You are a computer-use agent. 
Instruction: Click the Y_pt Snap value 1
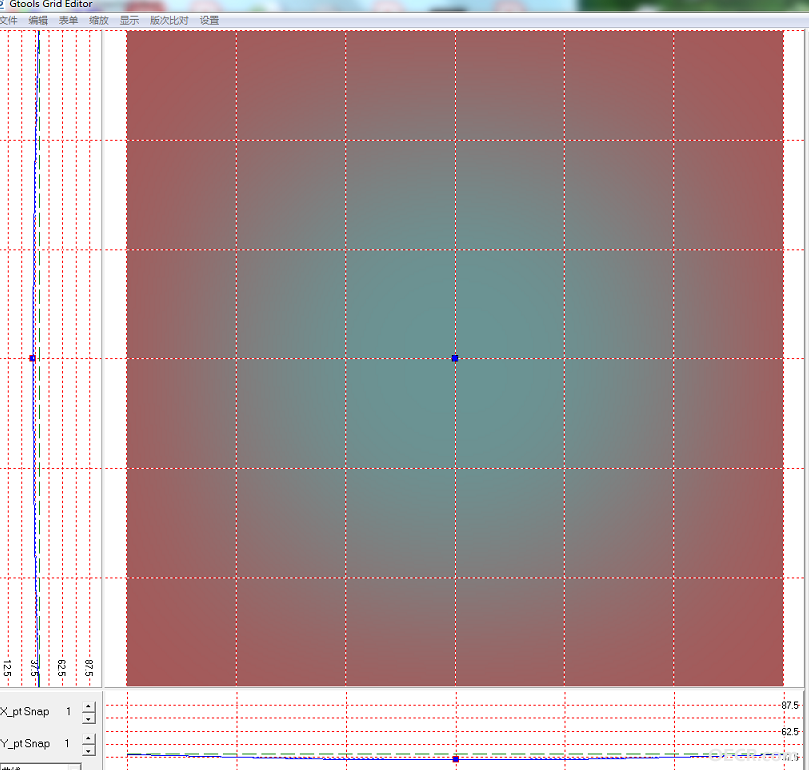click(67, 743)
